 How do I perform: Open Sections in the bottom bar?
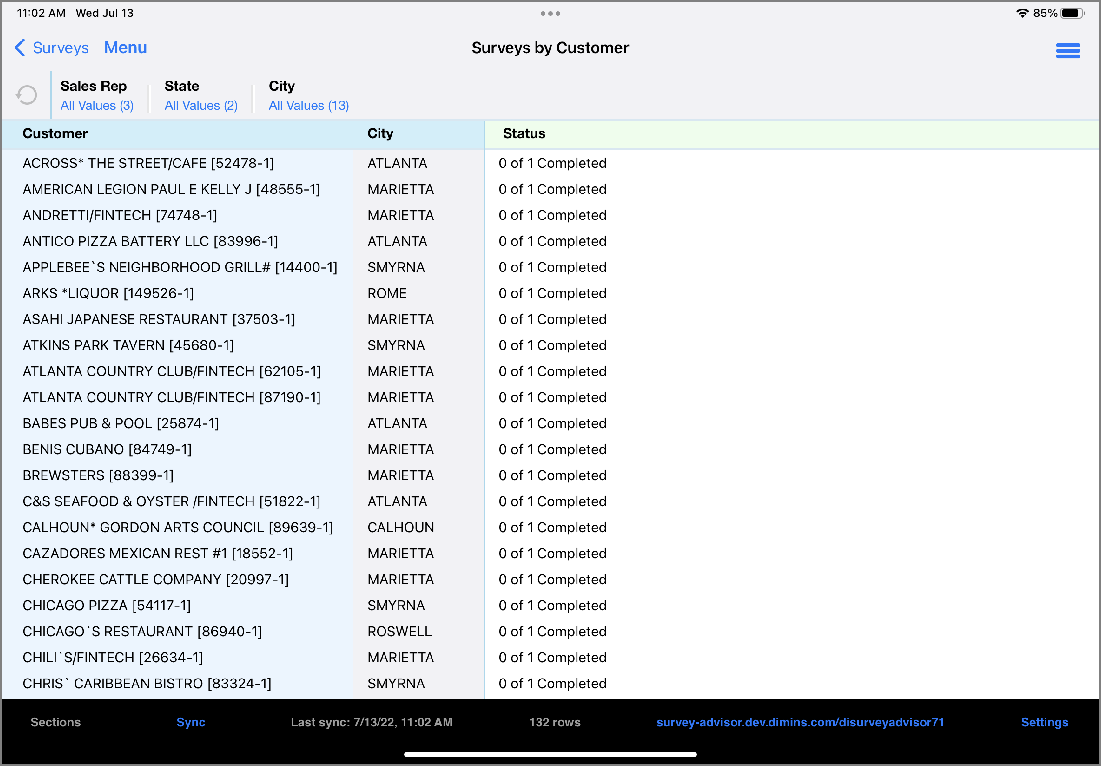coord(56,722)
